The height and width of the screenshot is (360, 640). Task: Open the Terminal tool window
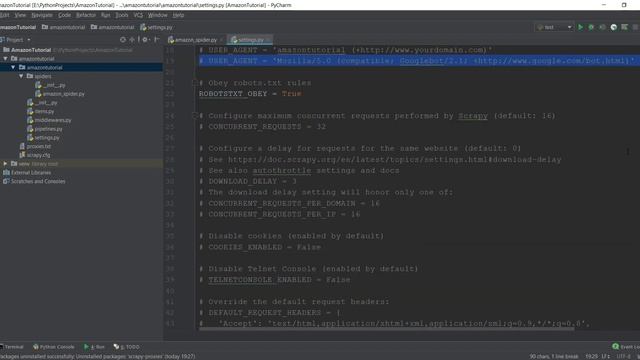12,347
